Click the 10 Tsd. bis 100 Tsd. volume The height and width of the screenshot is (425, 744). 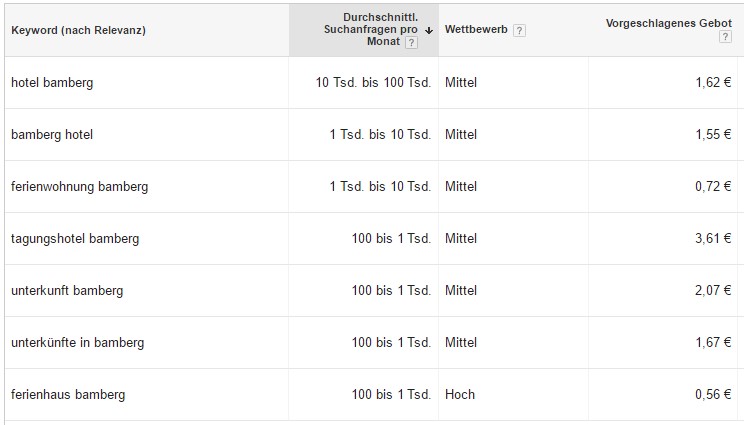(x=373, y=83)
